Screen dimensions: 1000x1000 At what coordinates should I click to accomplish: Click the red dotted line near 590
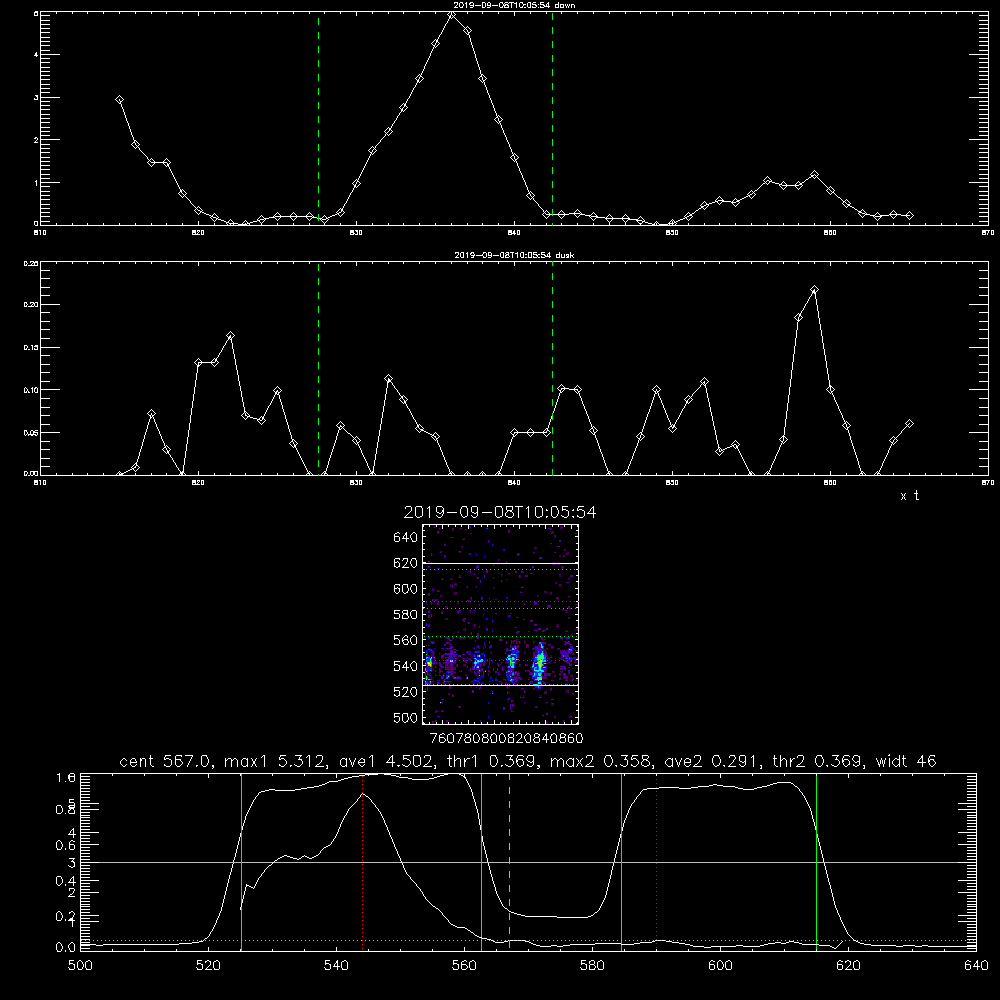[x=657, y=861]
